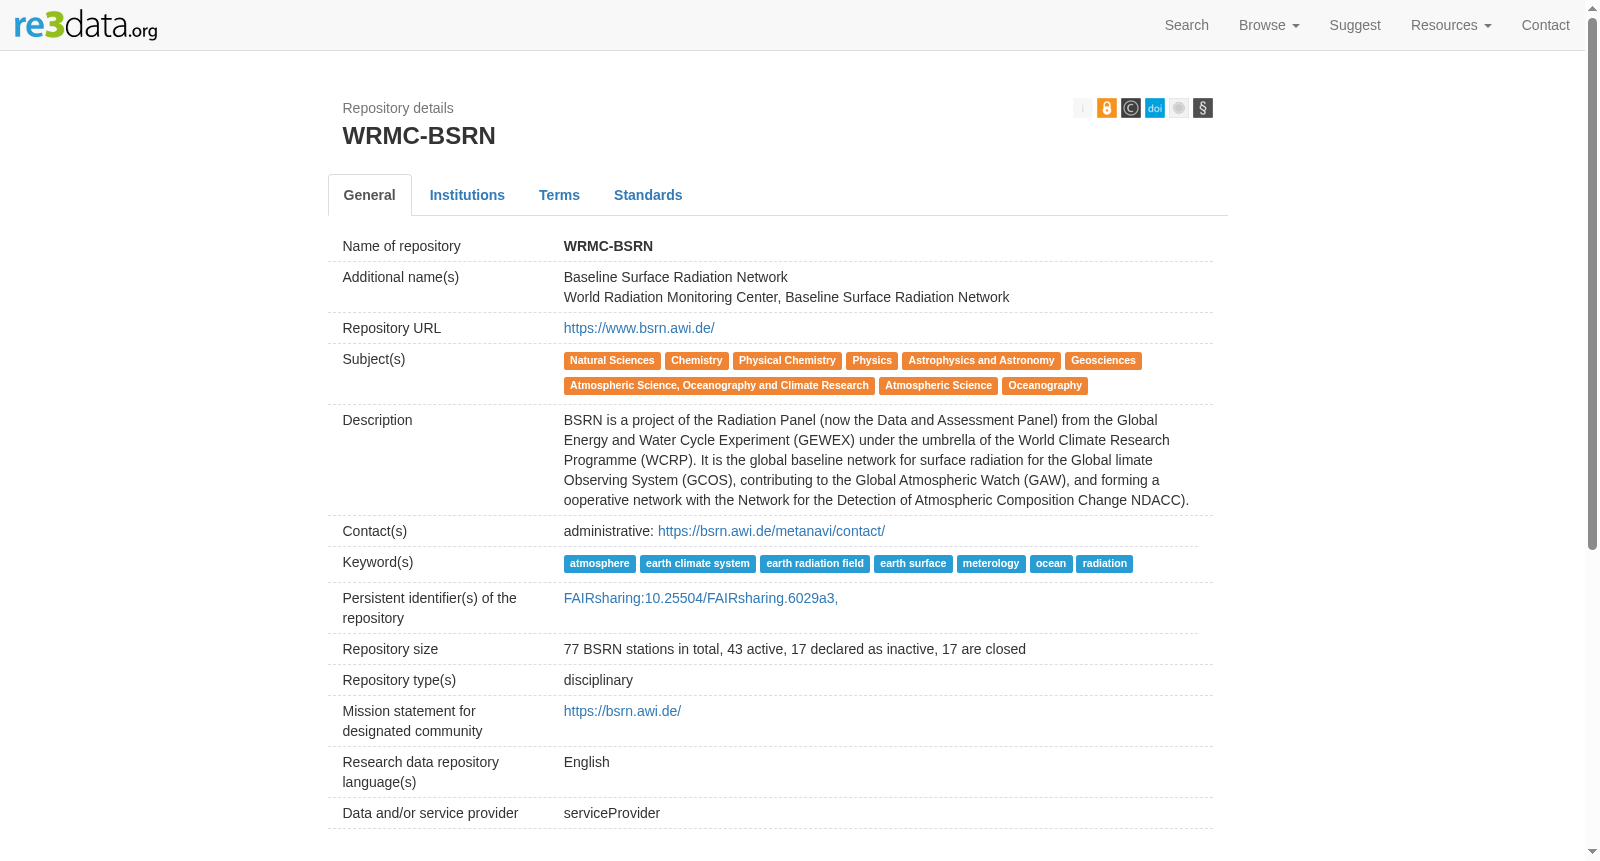Click the copyright license badge icon
This screenshot has width=1600, height=861.
(1131, 108)
